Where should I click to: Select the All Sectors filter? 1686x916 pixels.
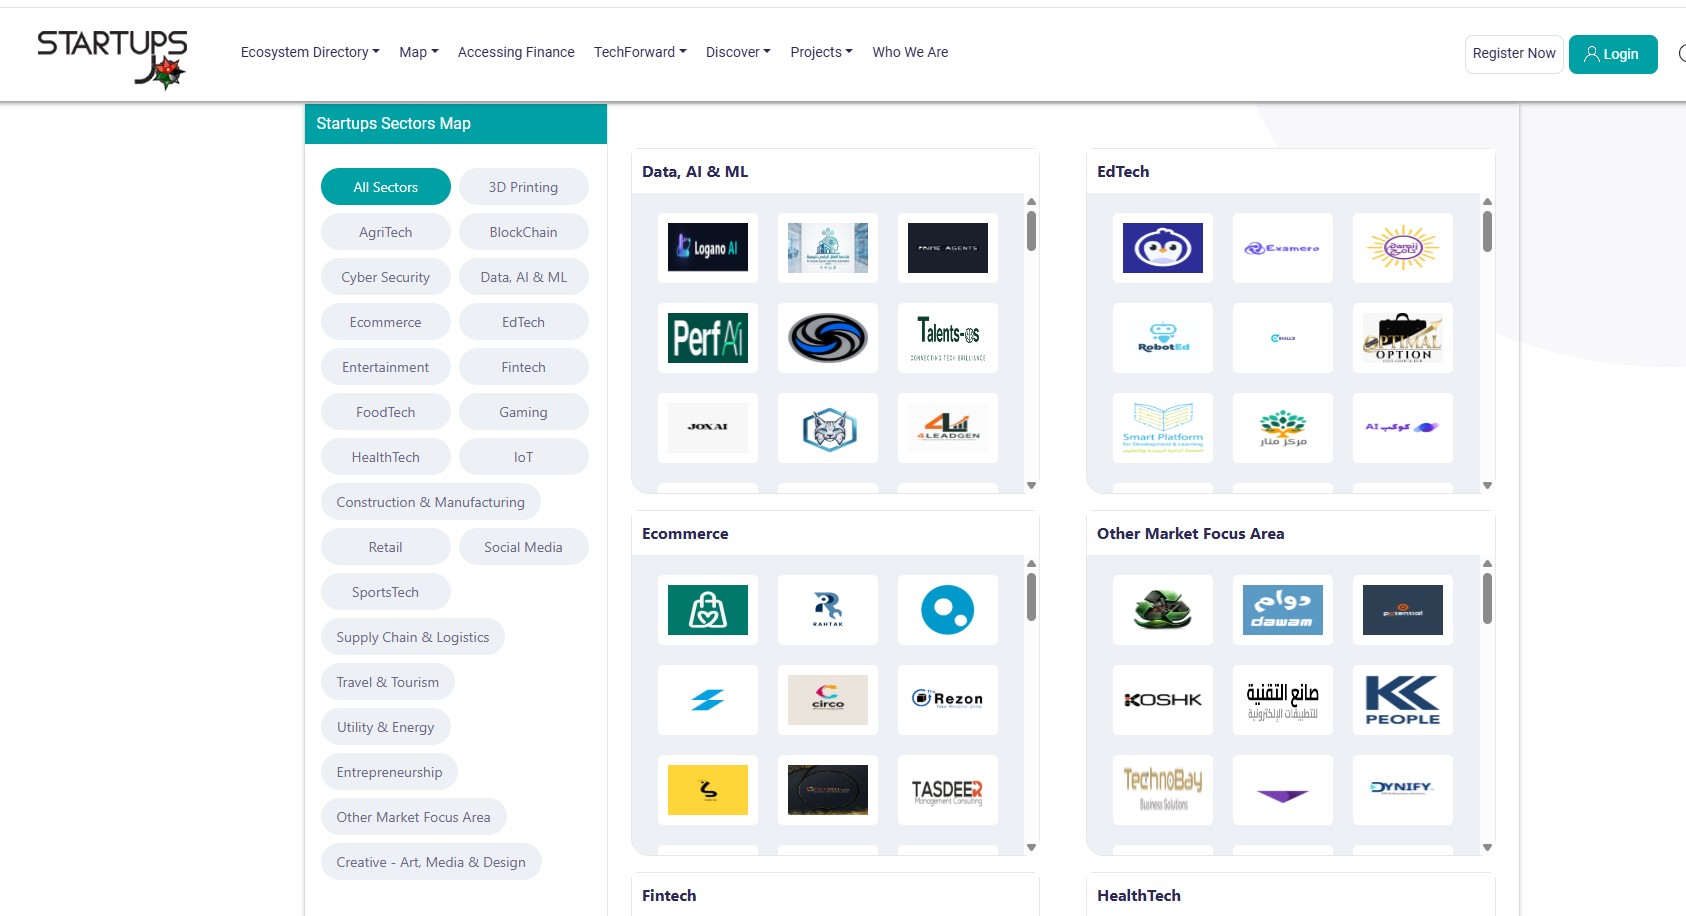(x=386, y=187)
